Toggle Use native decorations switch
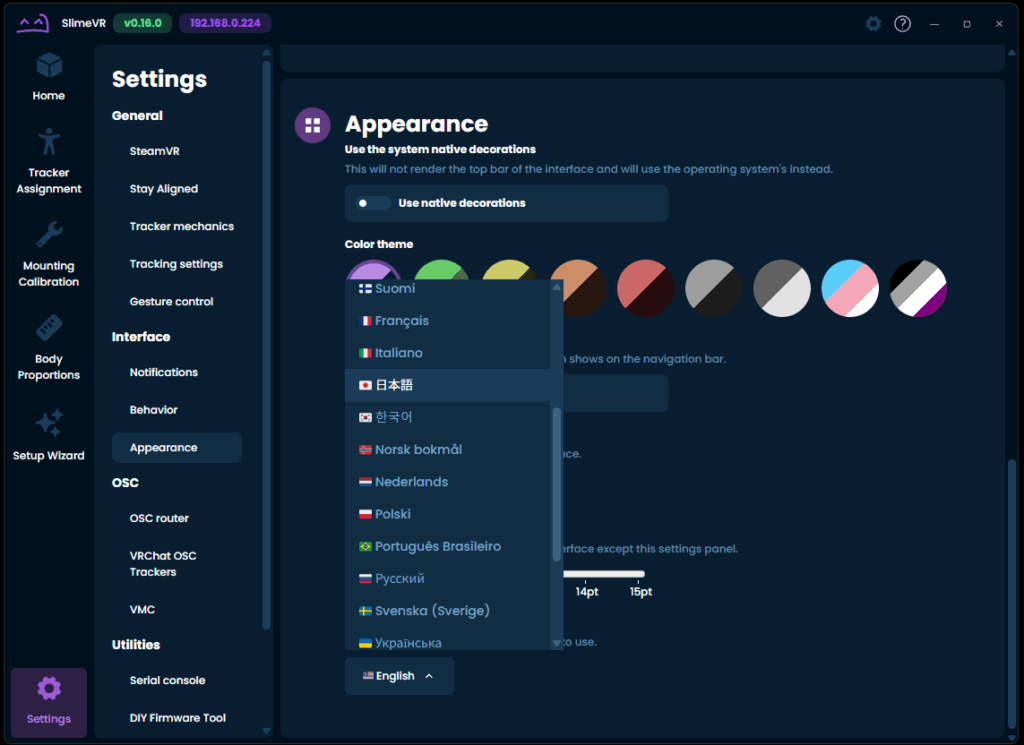This screenshot has height=745, width=1024. click(x=372, y=203)
